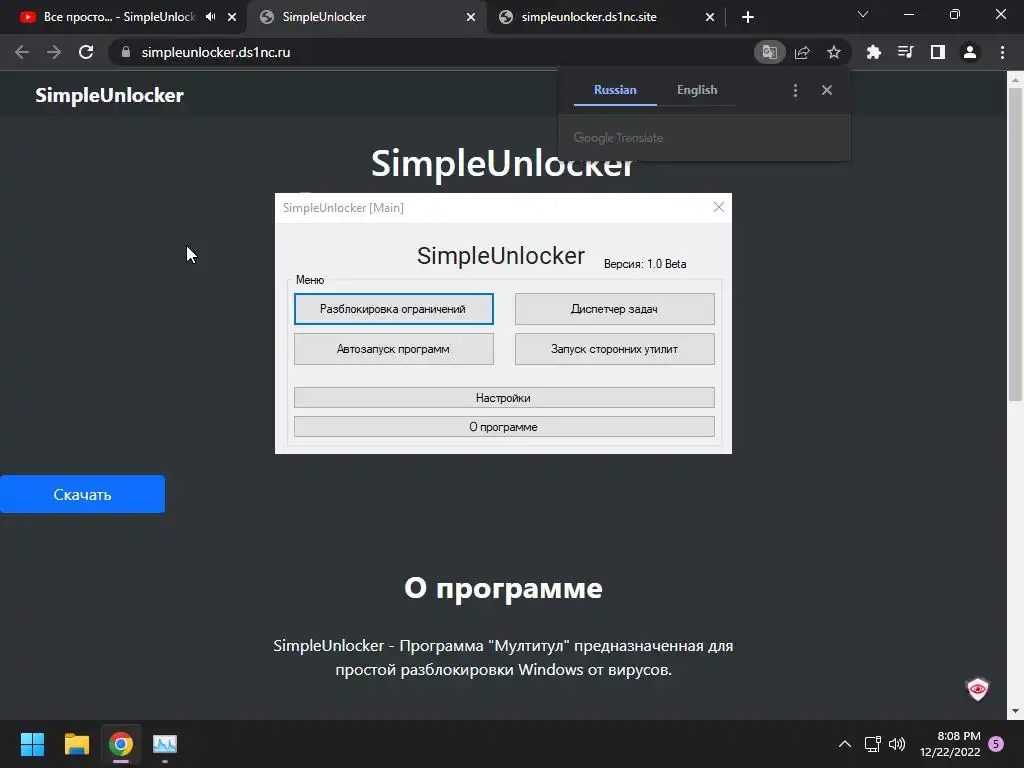1024x768 pixels.
Task: Close the simpleunlocker.ds1nc.site tab
Action: 710,17
